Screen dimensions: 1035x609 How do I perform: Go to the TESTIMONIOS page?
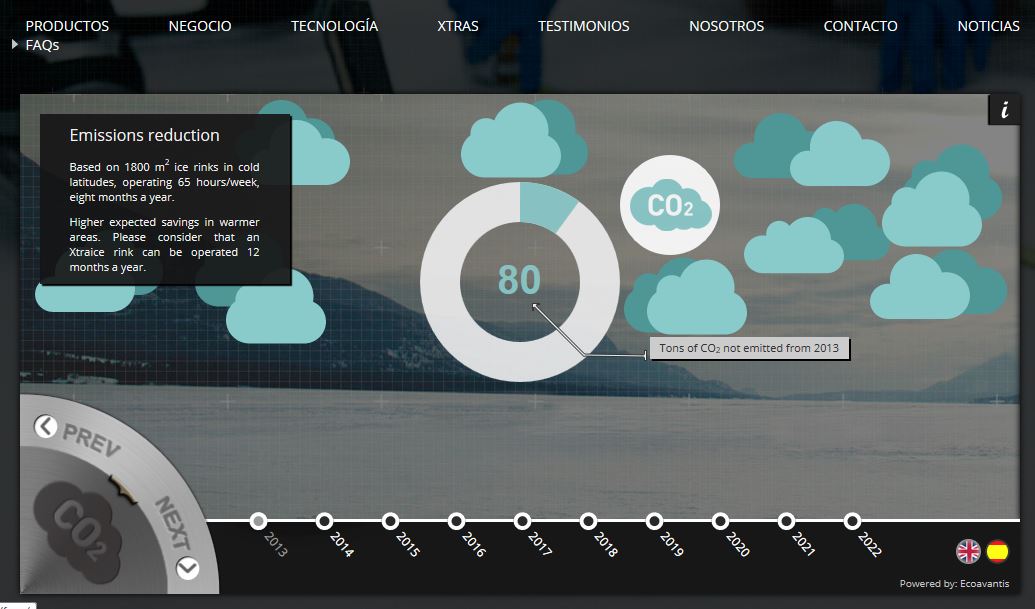583,26
